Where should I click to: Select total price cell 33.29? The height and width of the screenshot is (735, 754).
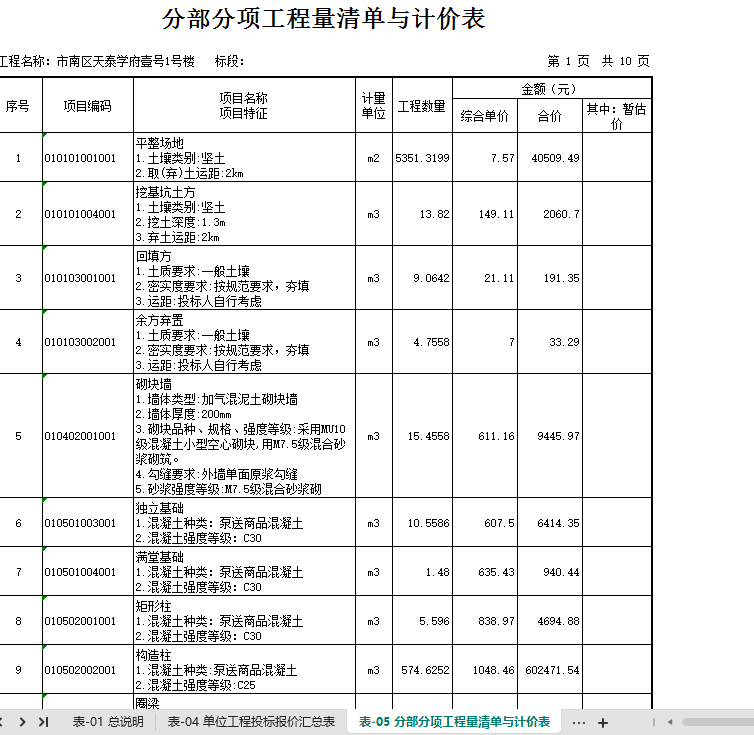(550, 342)
